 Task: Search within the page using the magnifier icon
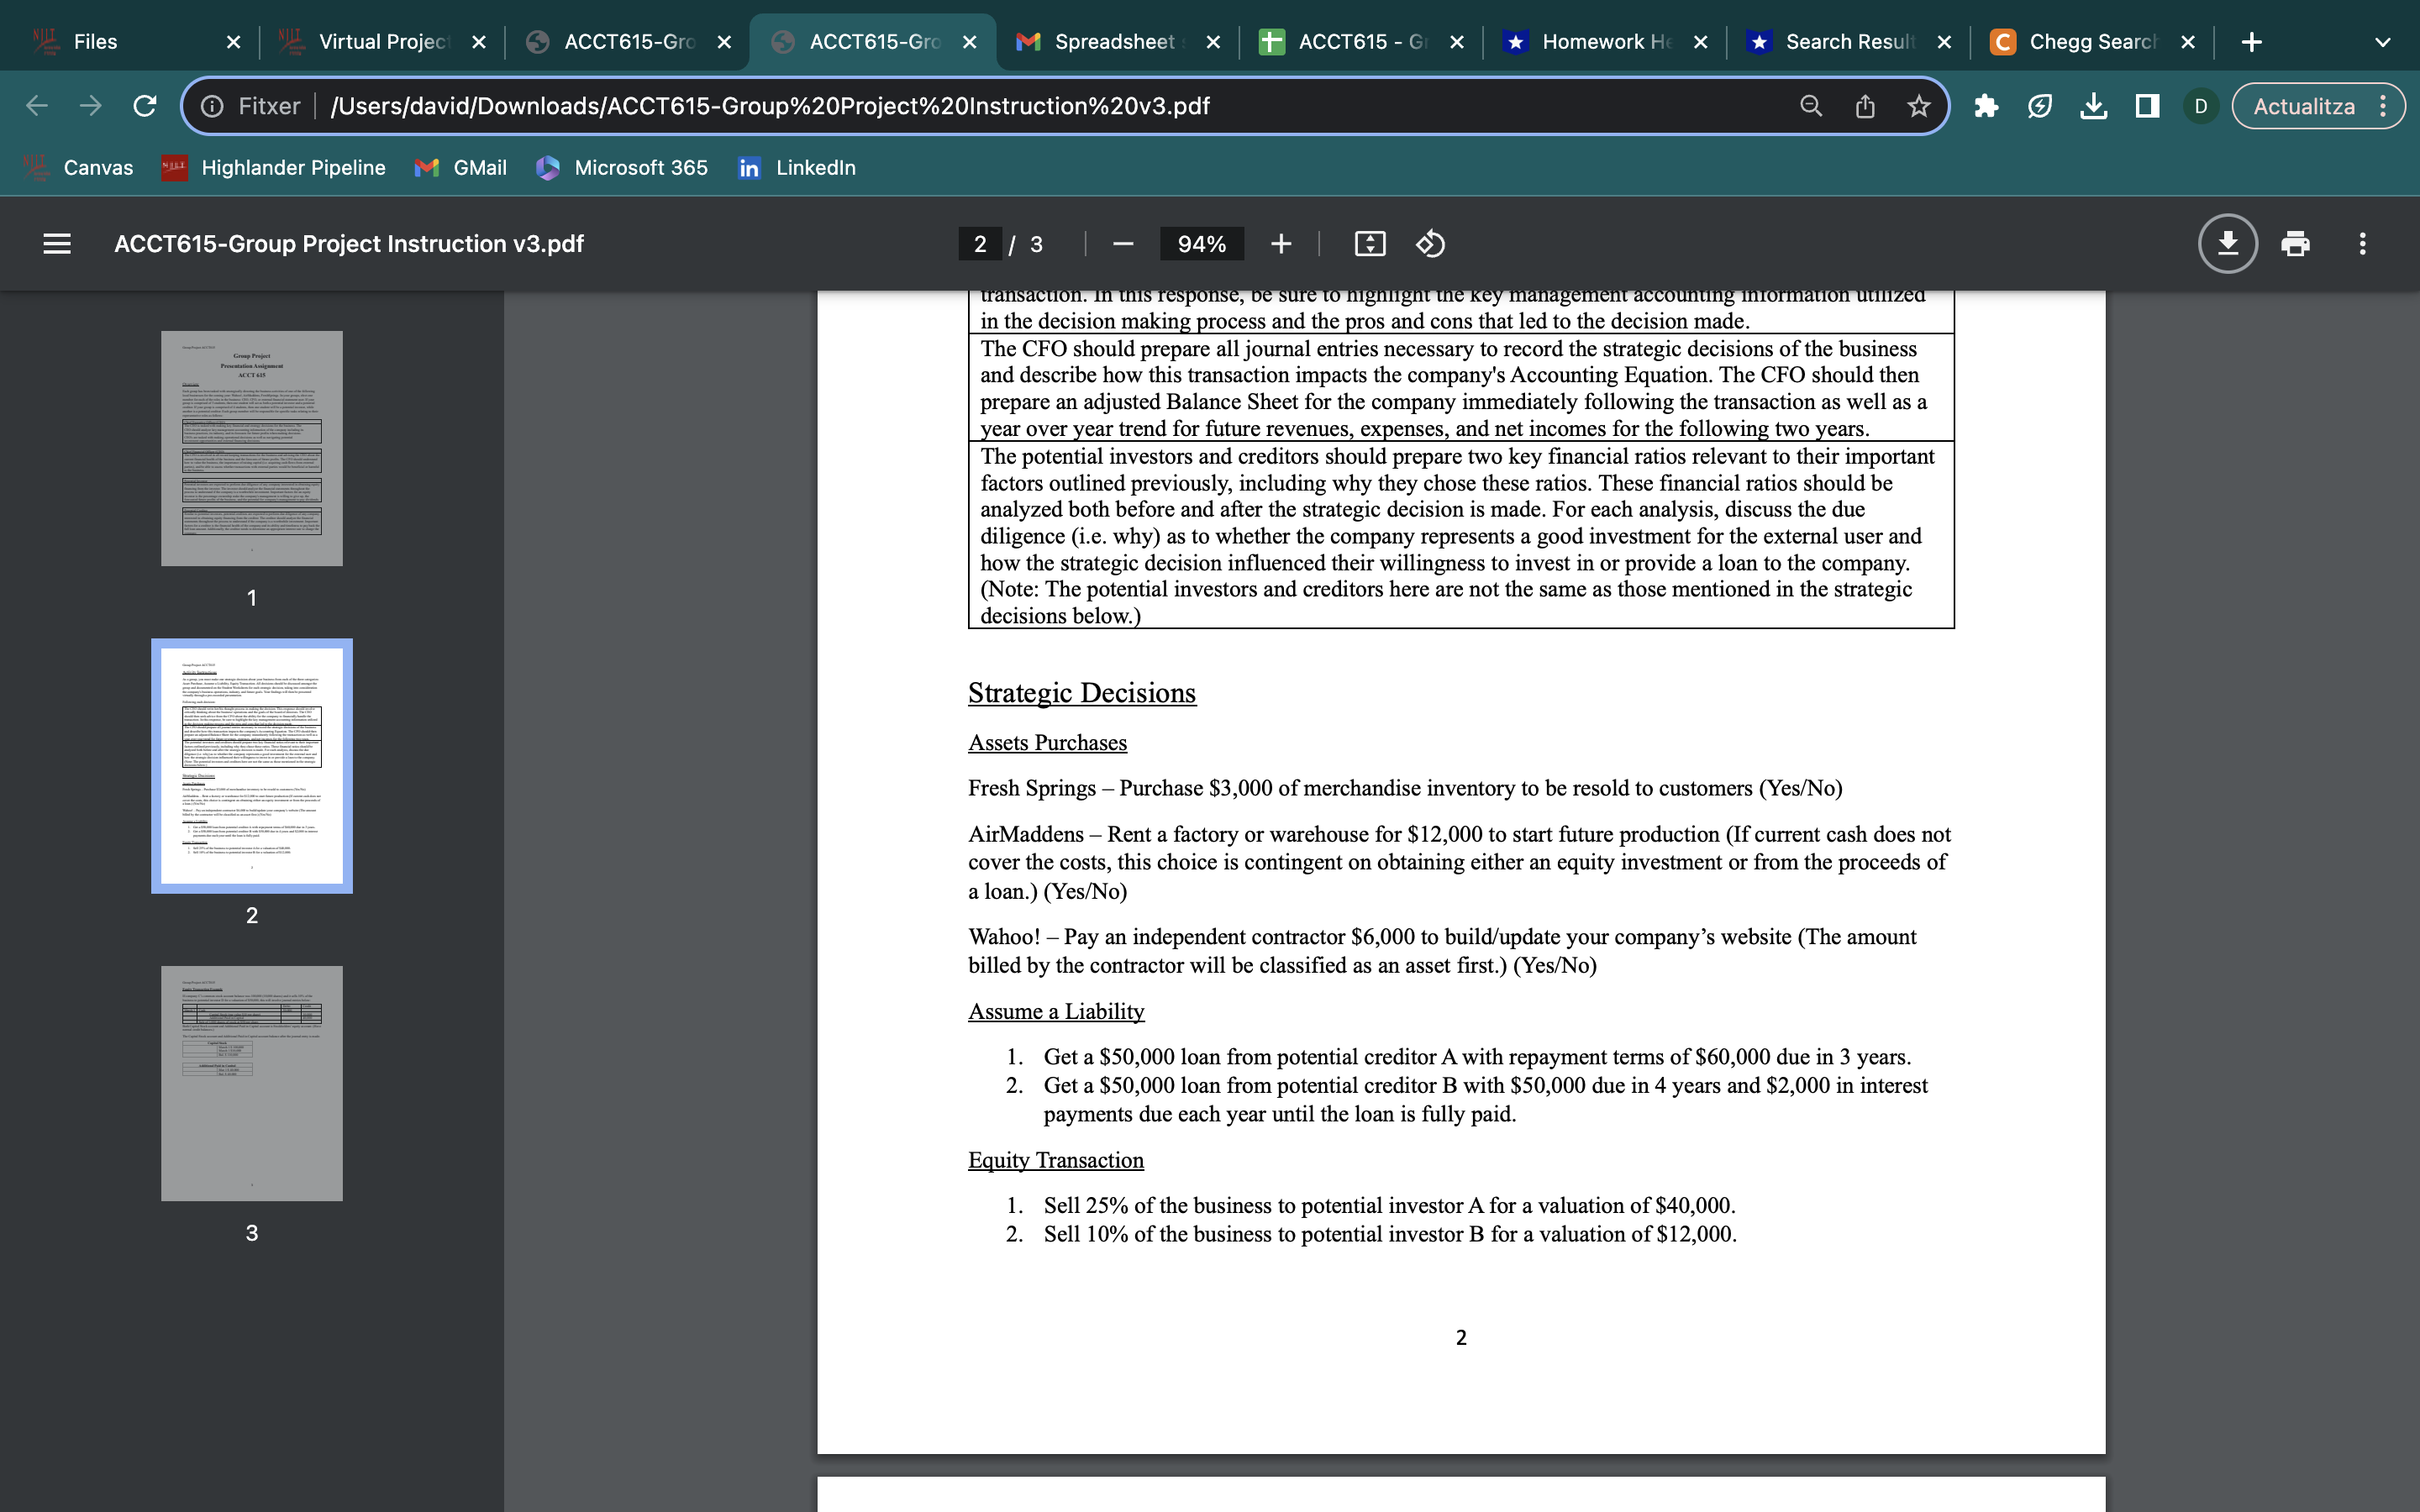[x=1810, y=105]
